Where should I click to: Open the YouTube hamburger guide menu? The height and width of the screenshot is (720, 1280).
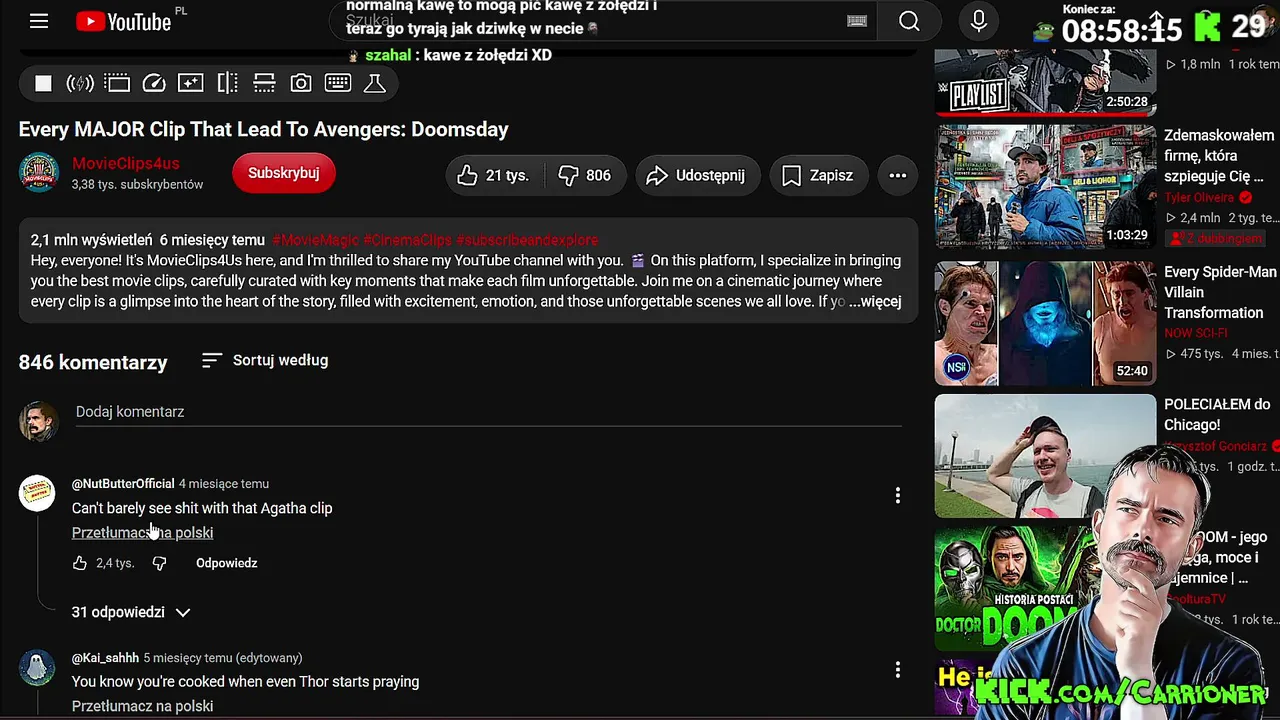(39, 21)
